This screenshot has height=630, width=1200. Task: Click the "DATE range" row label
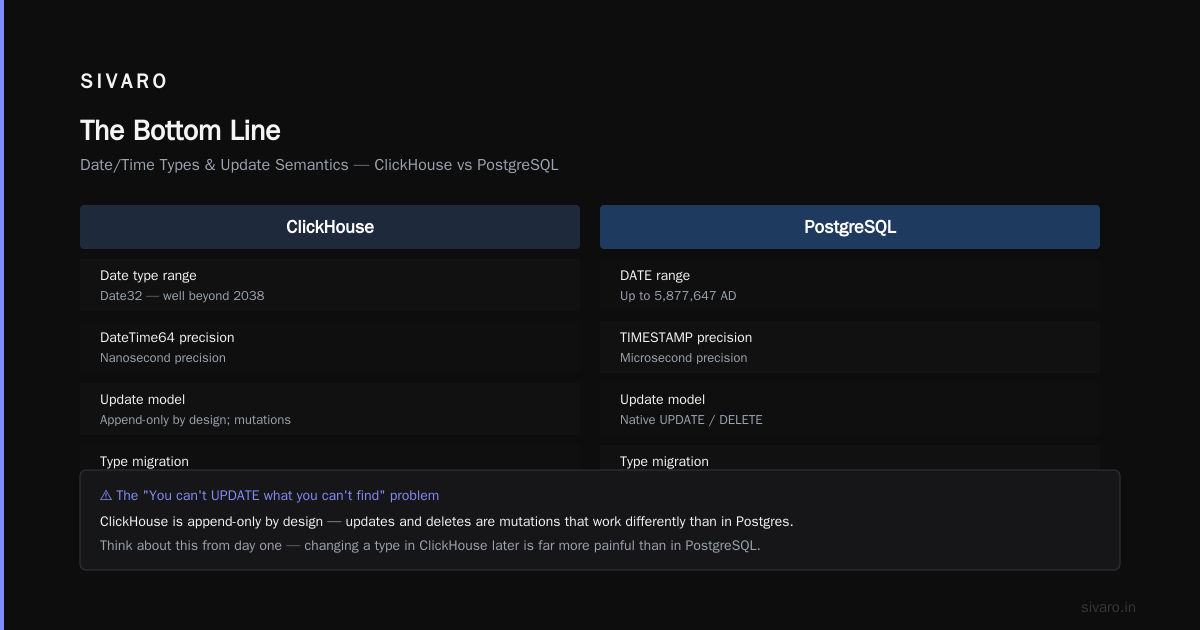point(655,275)
